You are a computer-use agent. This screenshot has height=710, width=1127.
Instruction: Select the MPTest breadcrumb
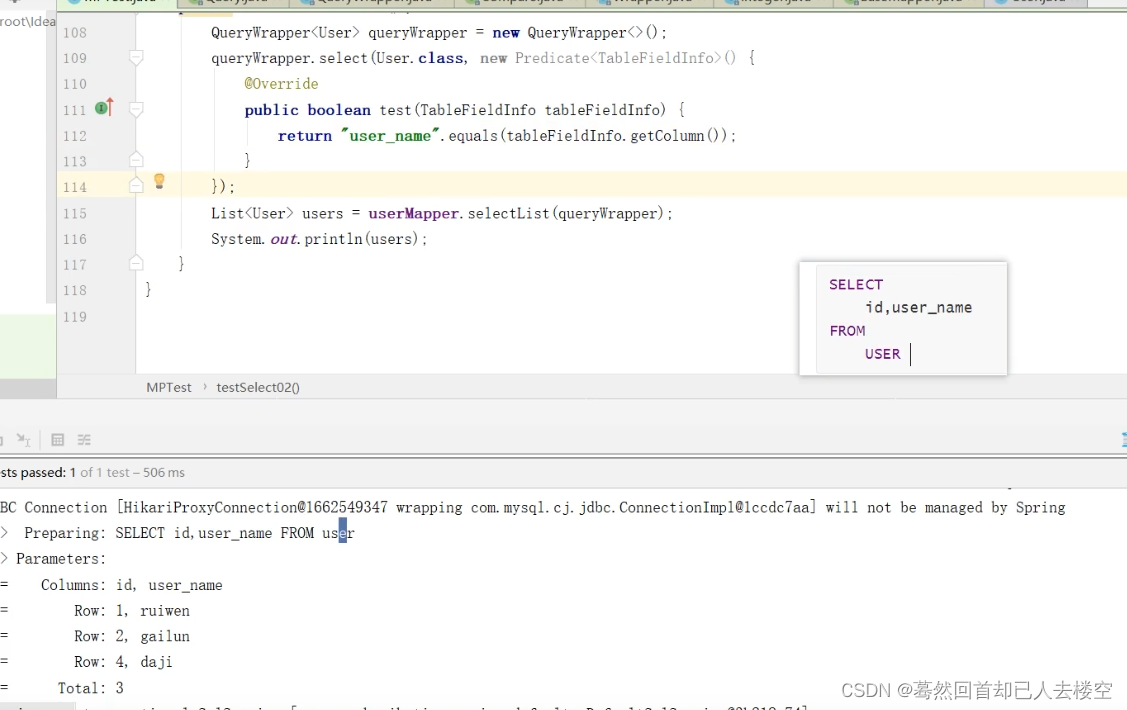tap(169, 387)
